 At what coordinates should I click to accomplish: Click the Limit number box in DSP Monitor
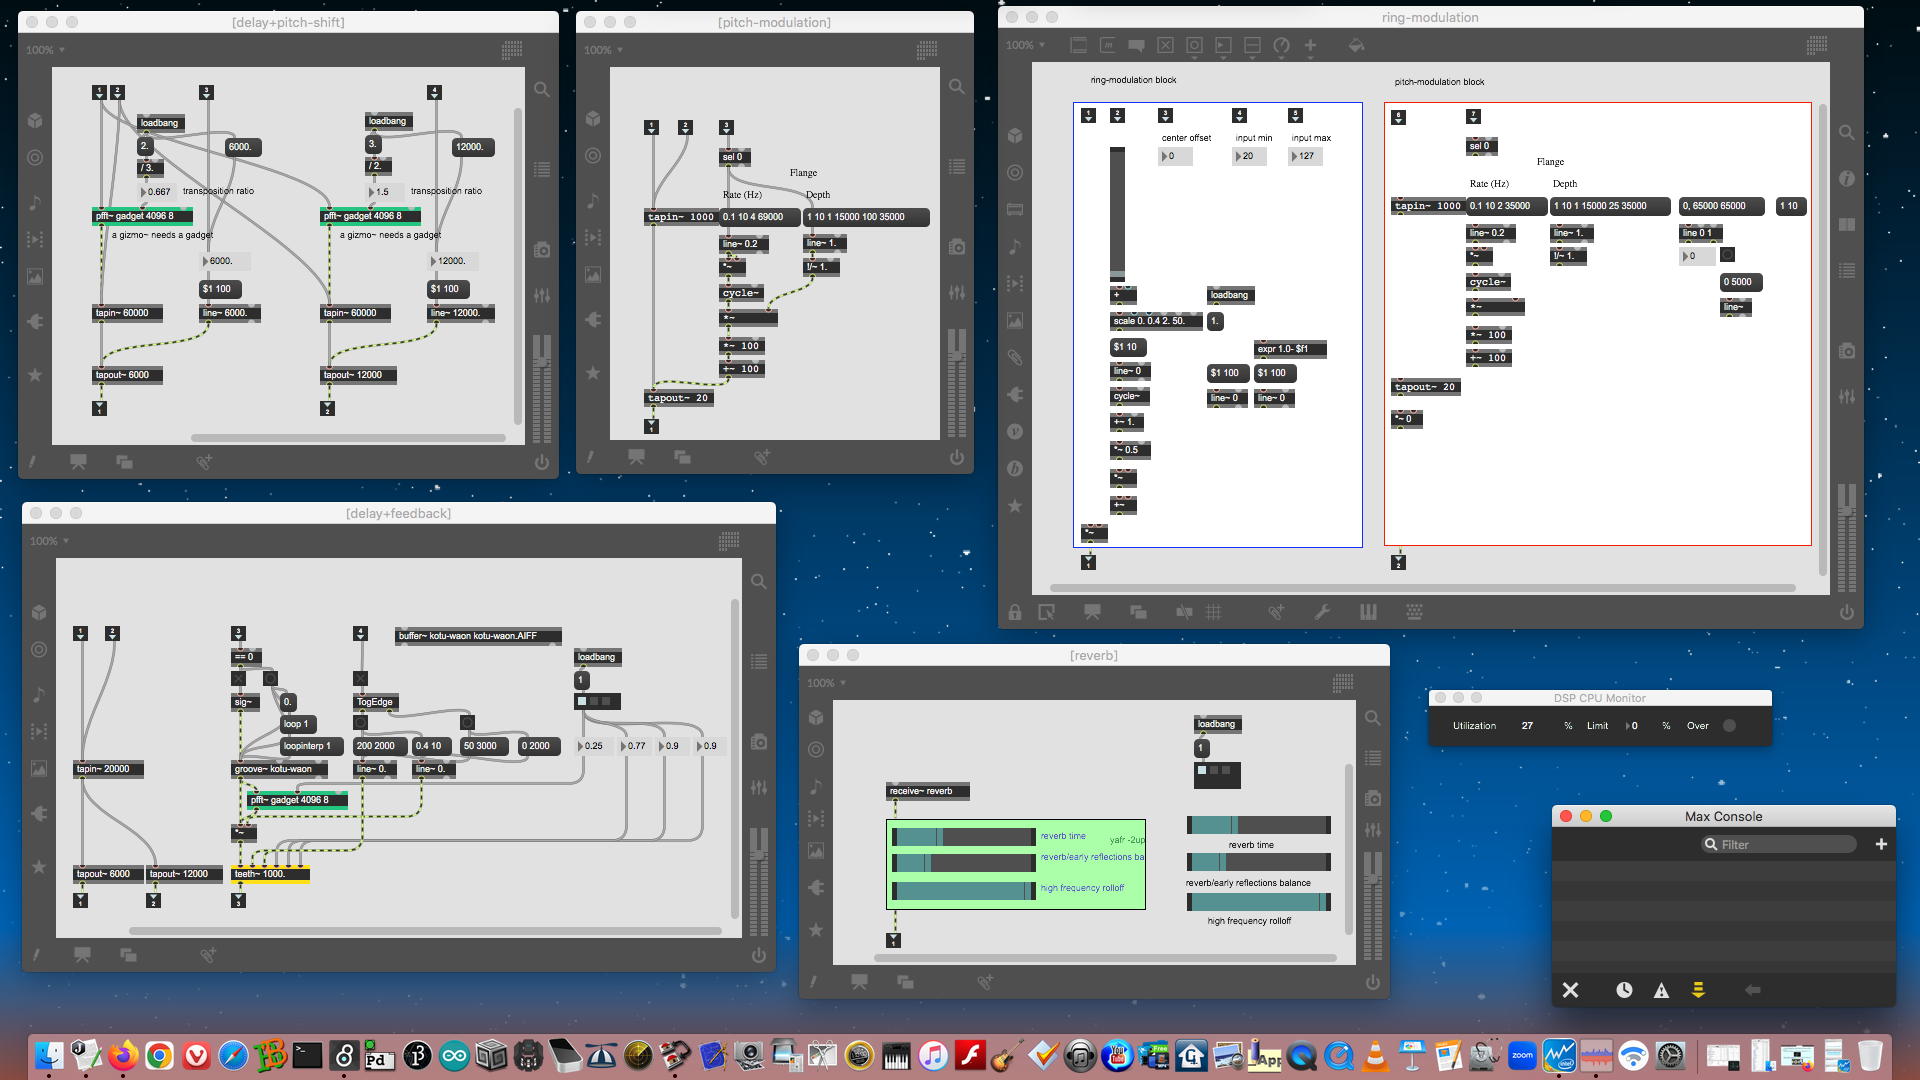[1636, 726]
